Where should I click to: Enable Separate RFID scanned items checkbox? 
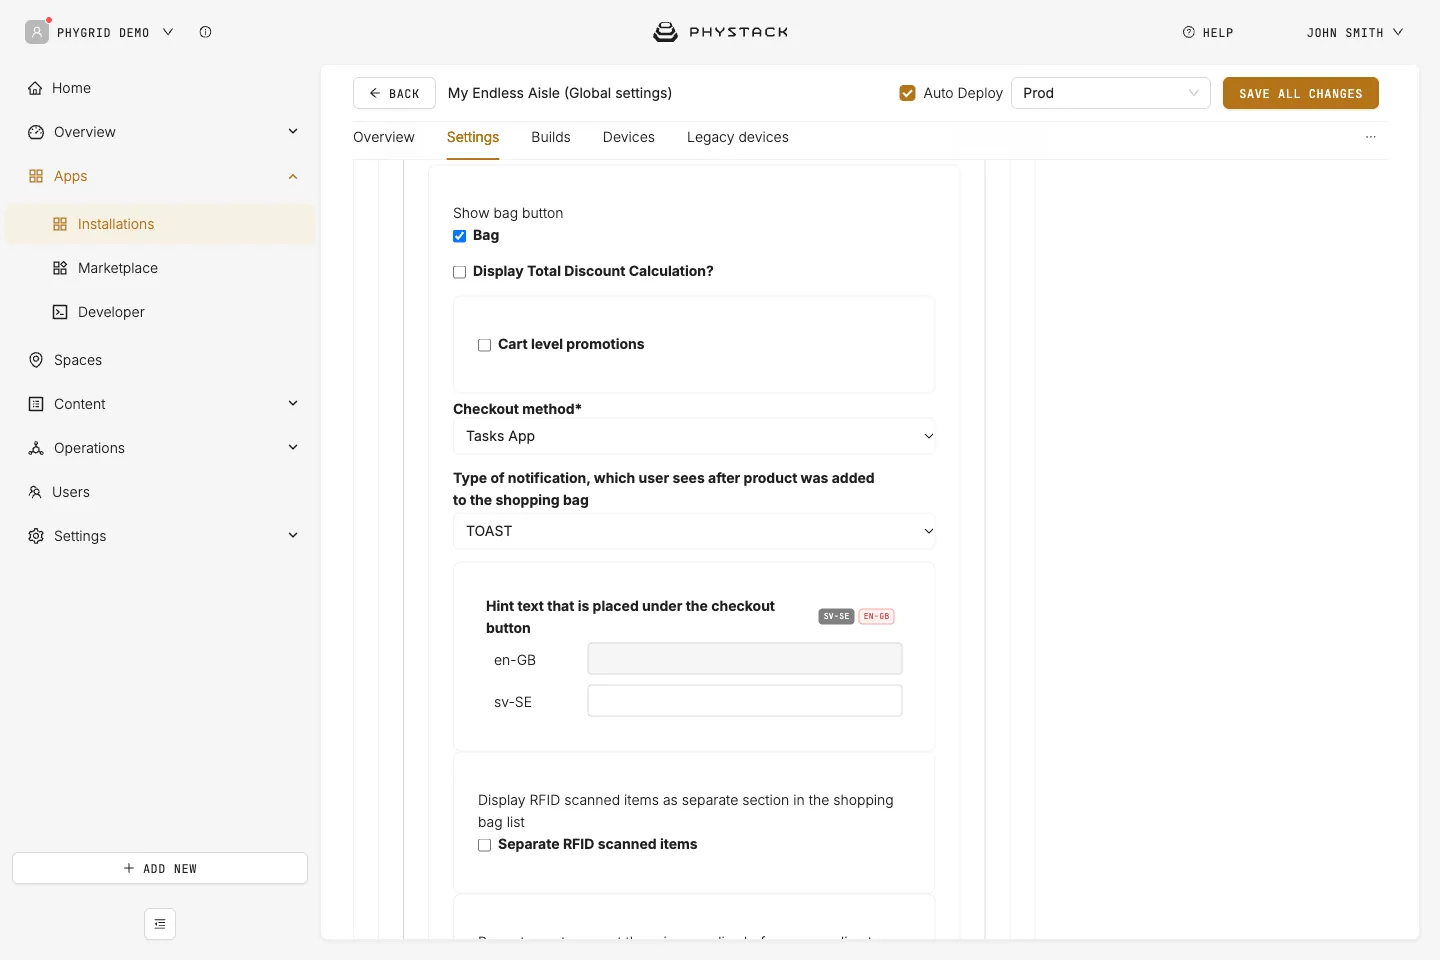pyautogui.click(x=485, y=845)
